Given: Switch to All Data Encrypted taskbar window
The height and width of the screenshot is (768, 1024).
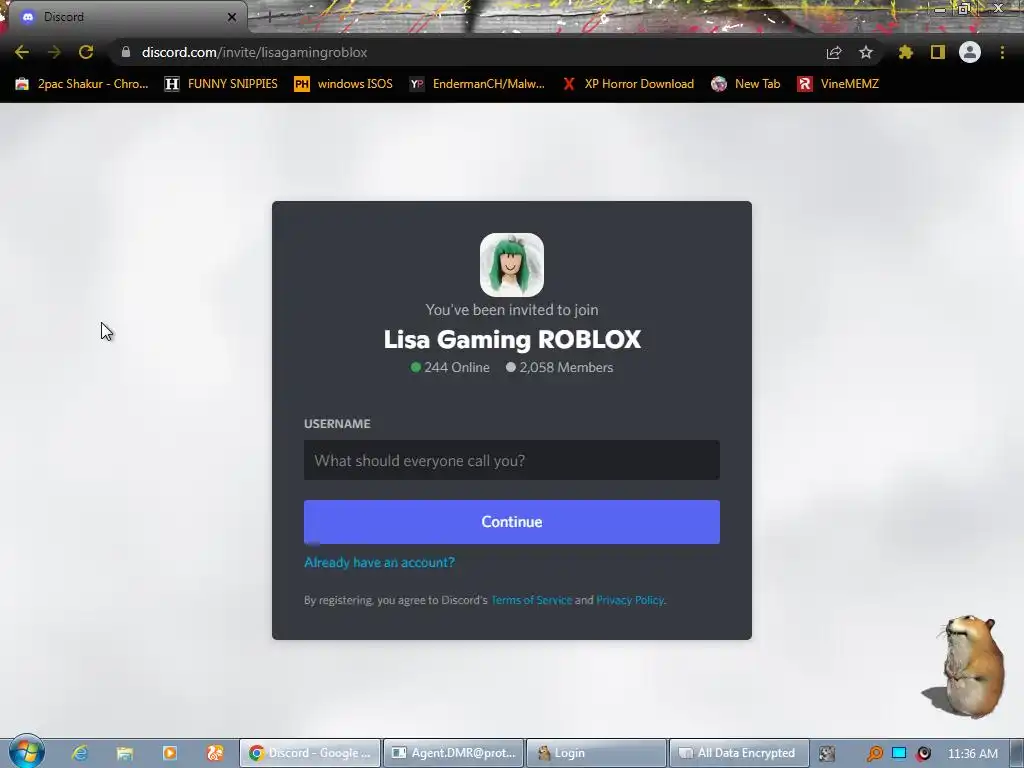Looking at the screenshot, I should point(739,753).
